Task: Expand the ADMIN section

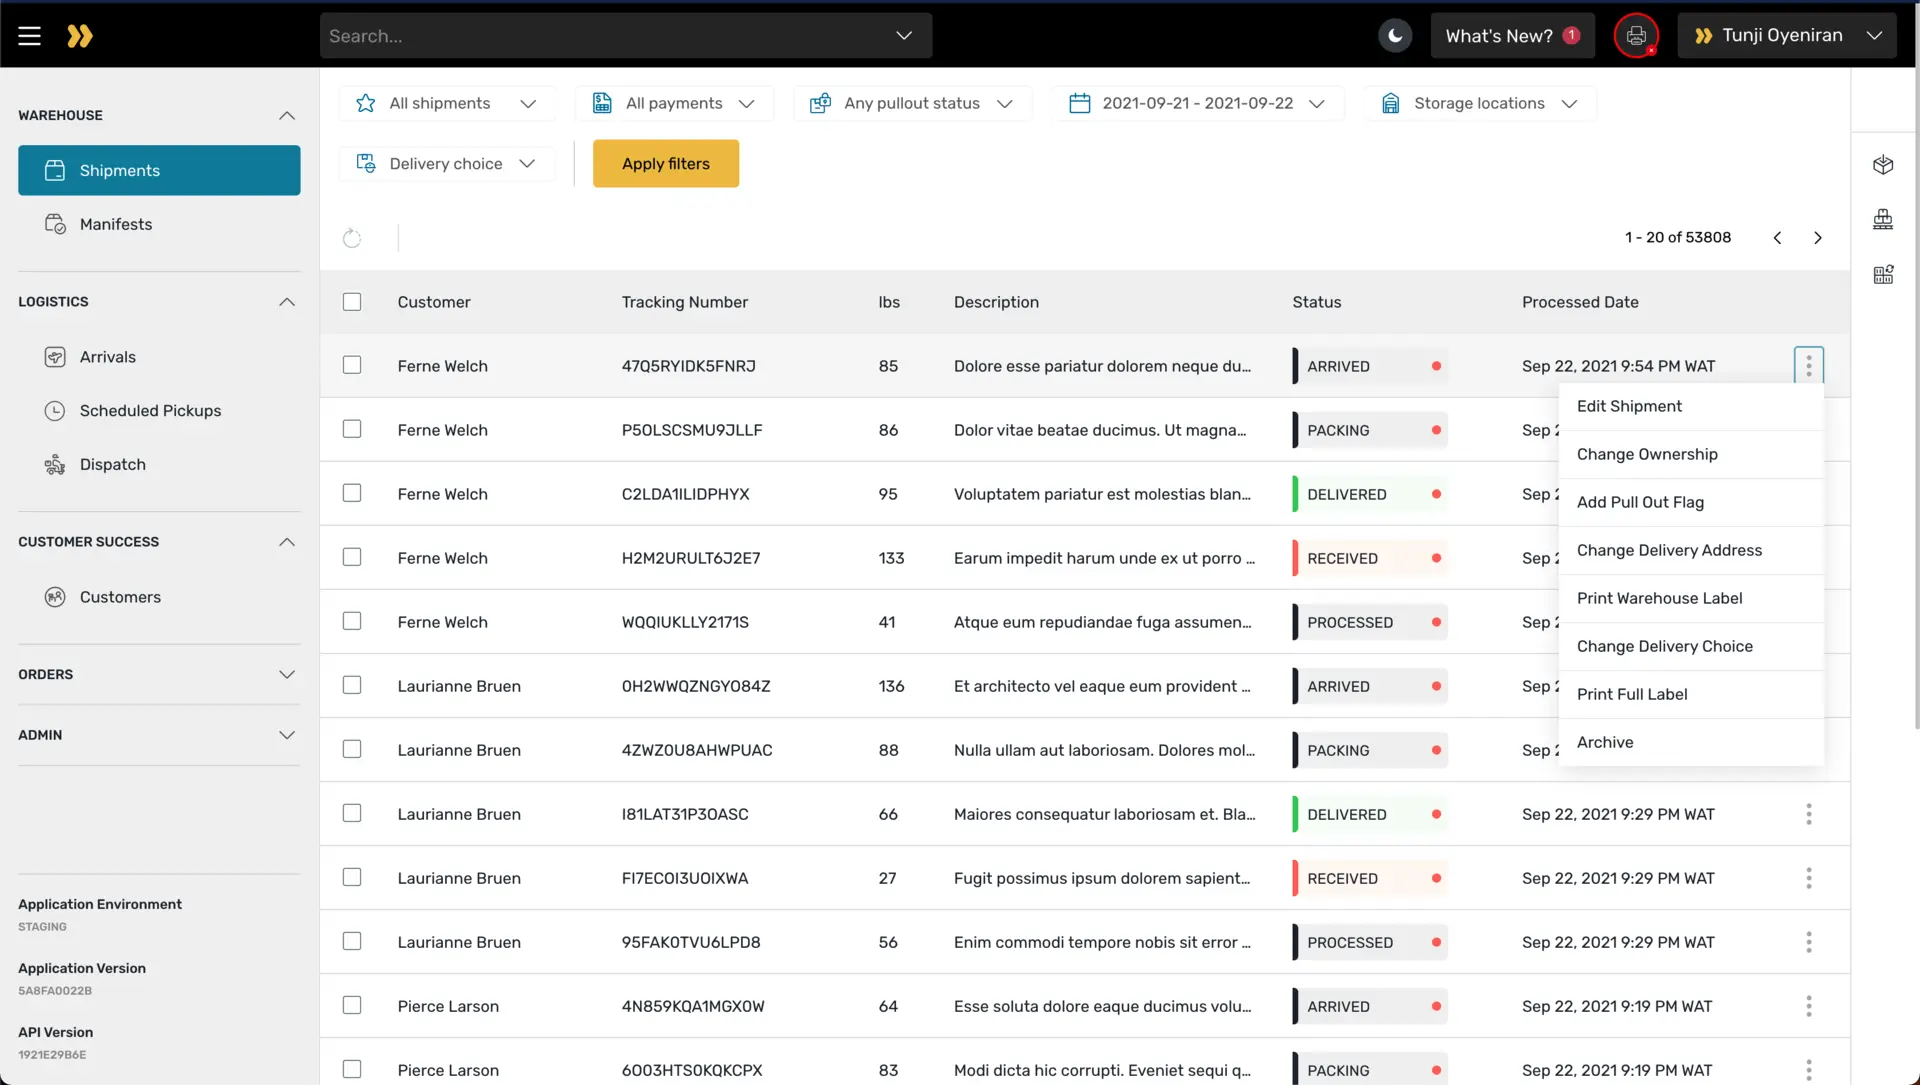Action: 287,735
